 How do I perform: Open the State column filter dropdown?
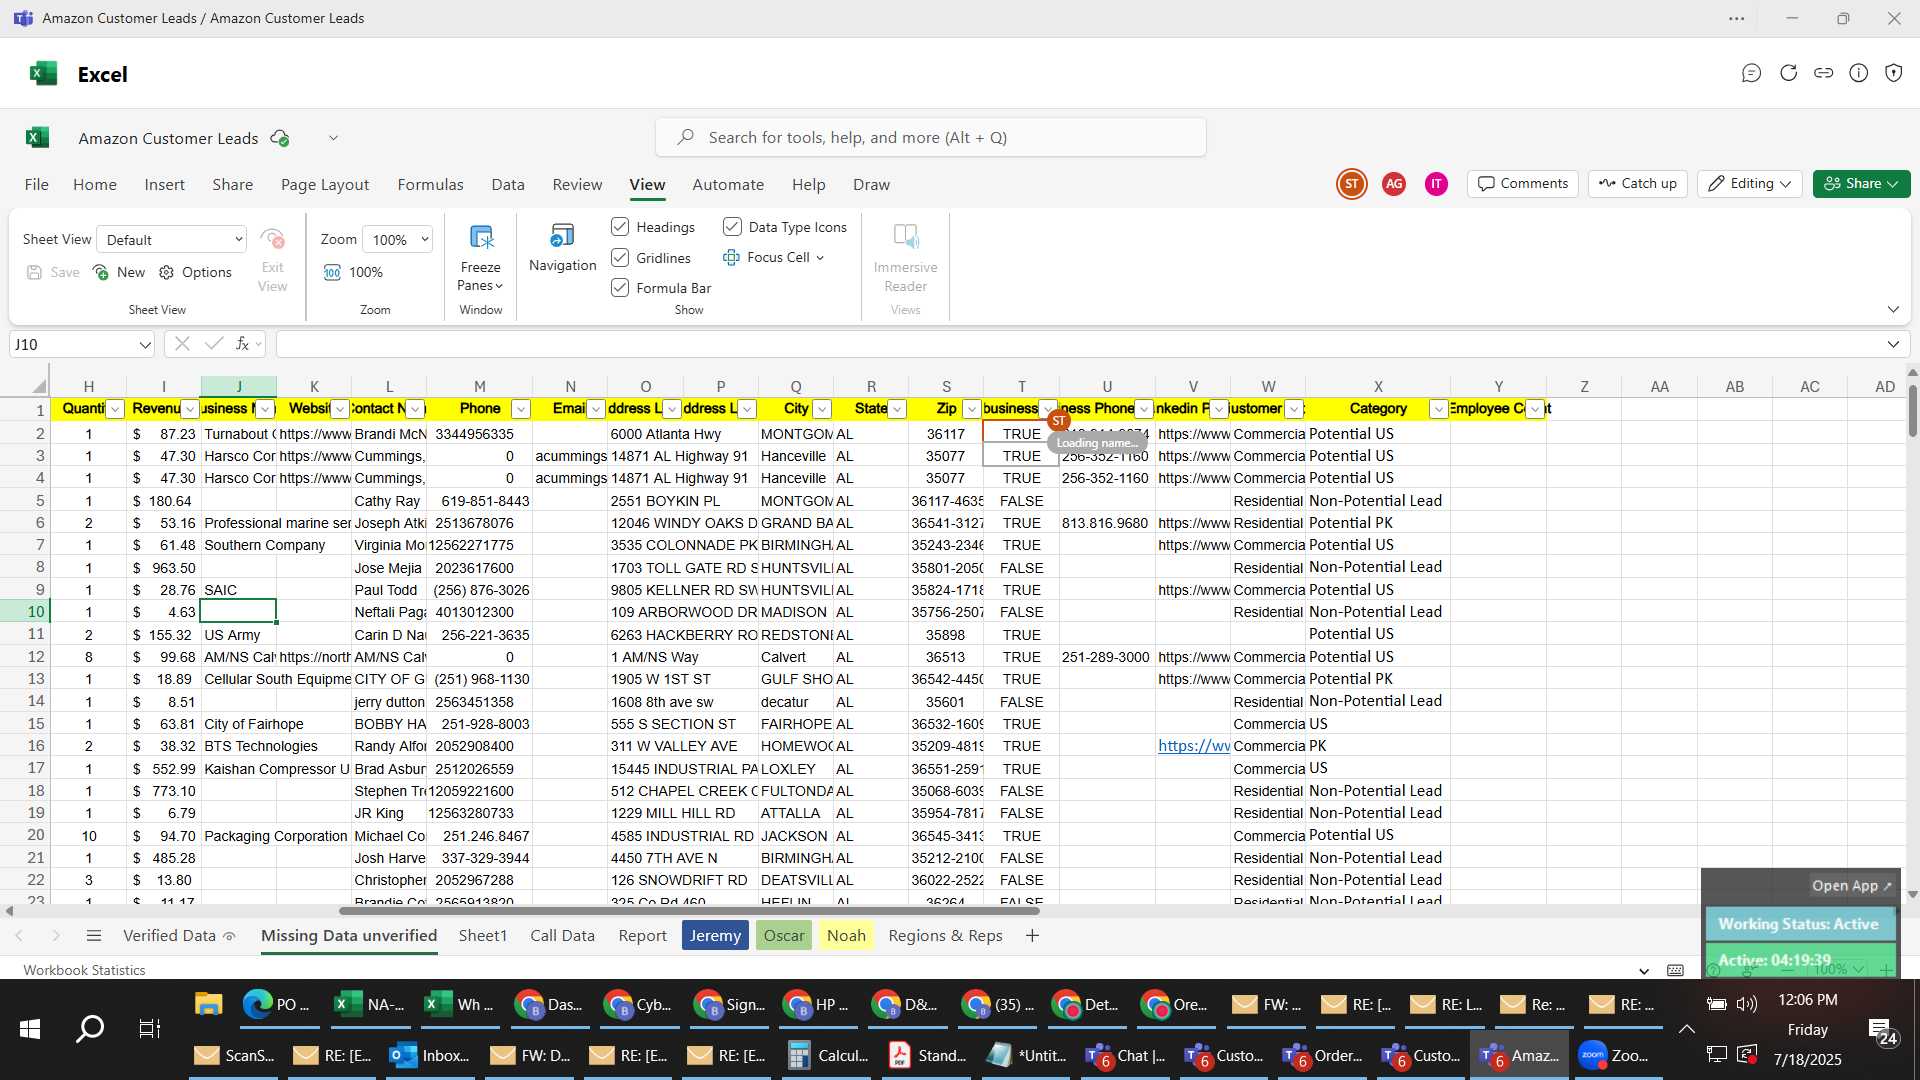[897, 409]
